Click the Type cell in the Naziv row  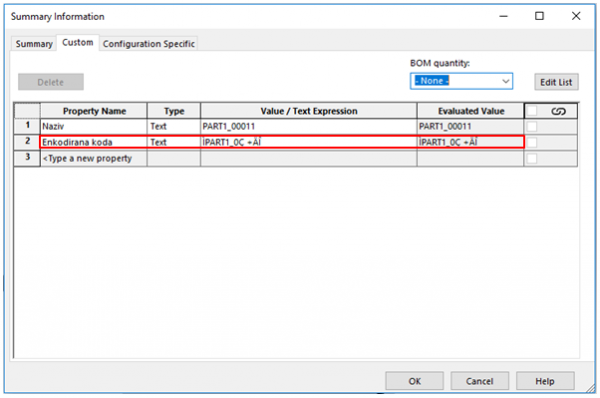(x=174, y=126)
